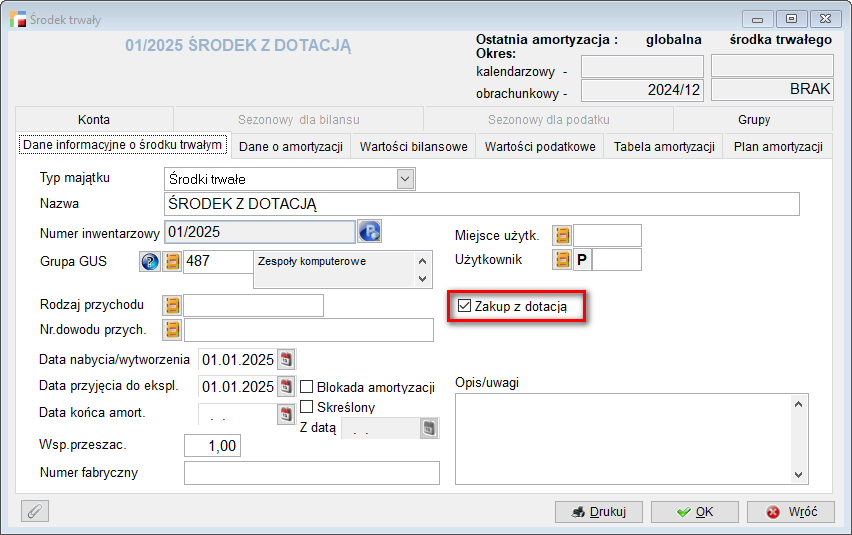Expand the Typ majątku dropdown
852x535 pixels.
[405, 179]
